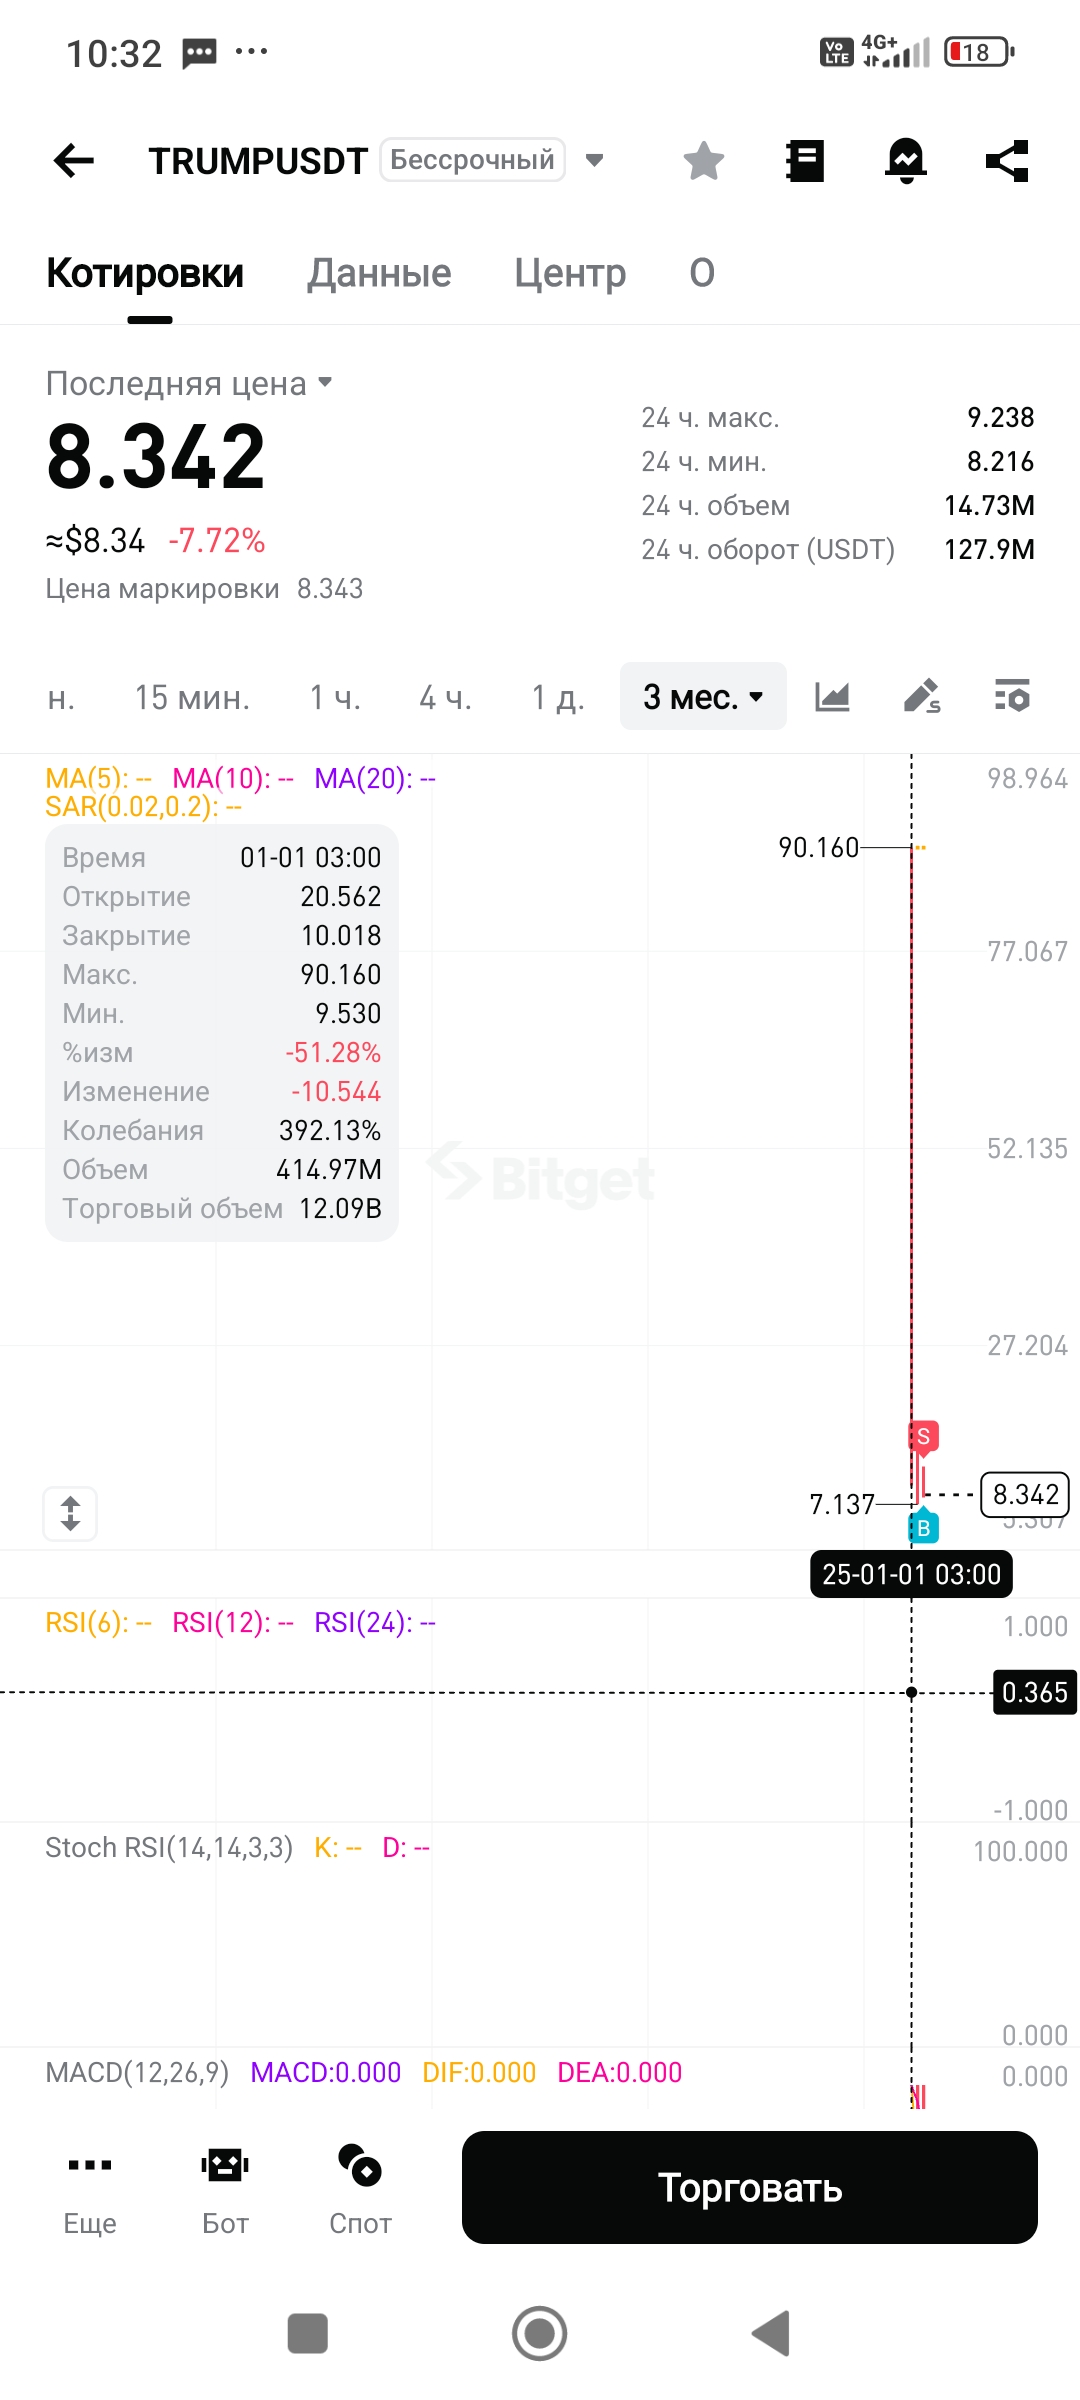Tap the back arrow icon
The height and width of the screenshot is (2400, 1080).
[x=74, y=160]
